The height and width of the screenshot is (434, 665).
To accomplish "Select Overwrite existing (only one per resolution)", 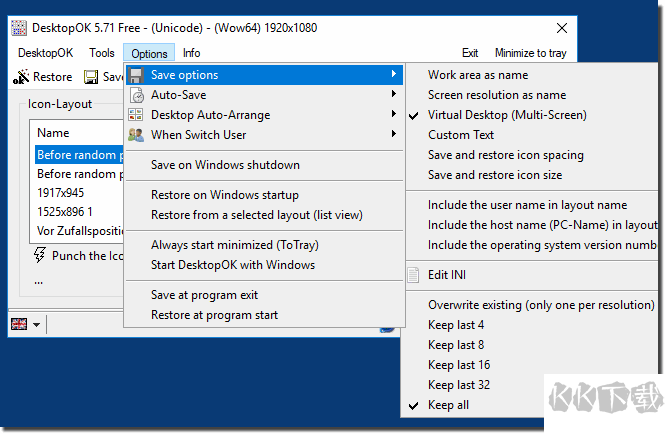I will (532, 305).
